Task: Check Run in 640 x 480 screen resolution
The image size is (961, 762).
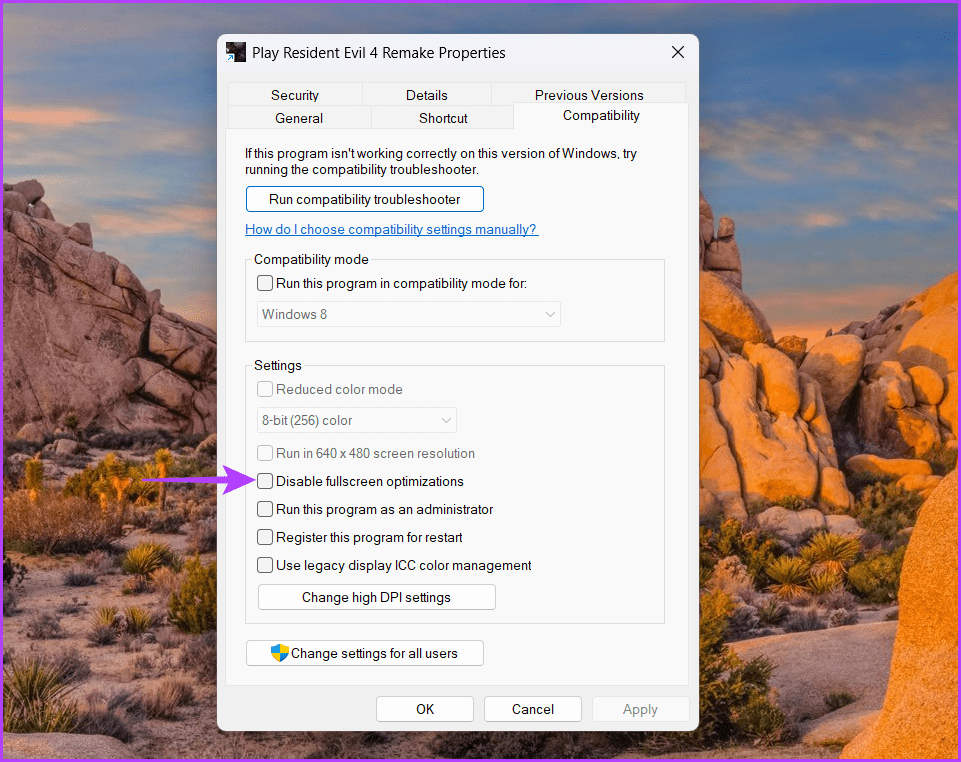Action: [x=265, y=453]
